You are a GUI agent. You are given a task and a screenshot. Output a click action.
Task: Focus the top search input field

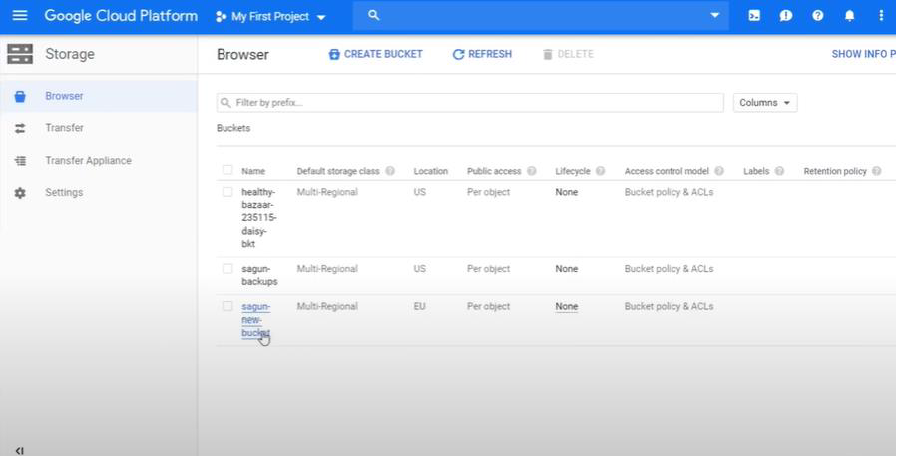coord(540,16)
